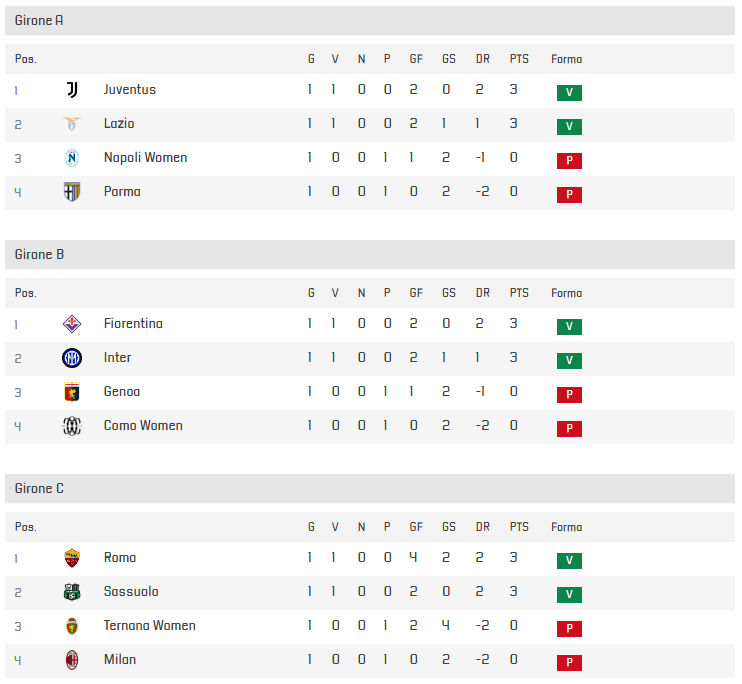
Task: Click the Ternana Women crest
Action: [x=72, y=626]
